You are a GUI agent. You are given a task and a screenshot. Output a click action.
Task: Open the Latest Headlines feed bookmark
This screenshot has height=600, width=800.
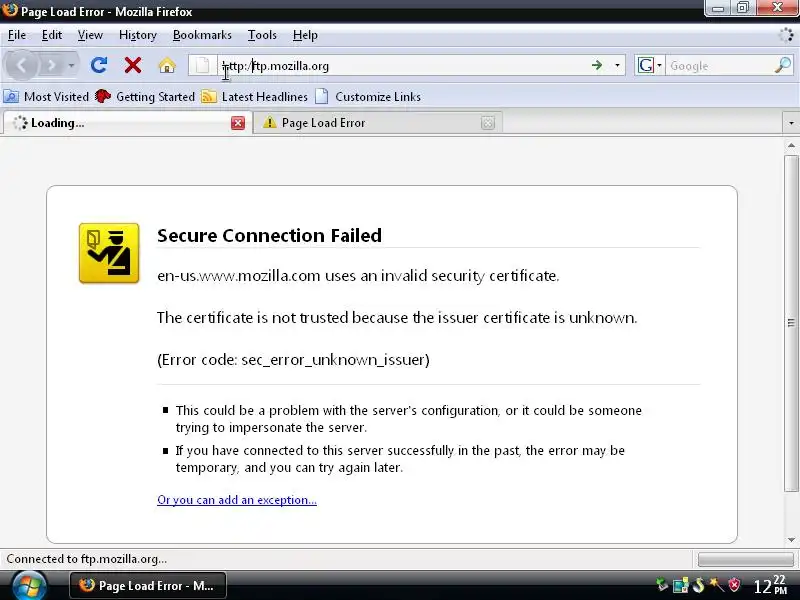click(x=254, y=96)
